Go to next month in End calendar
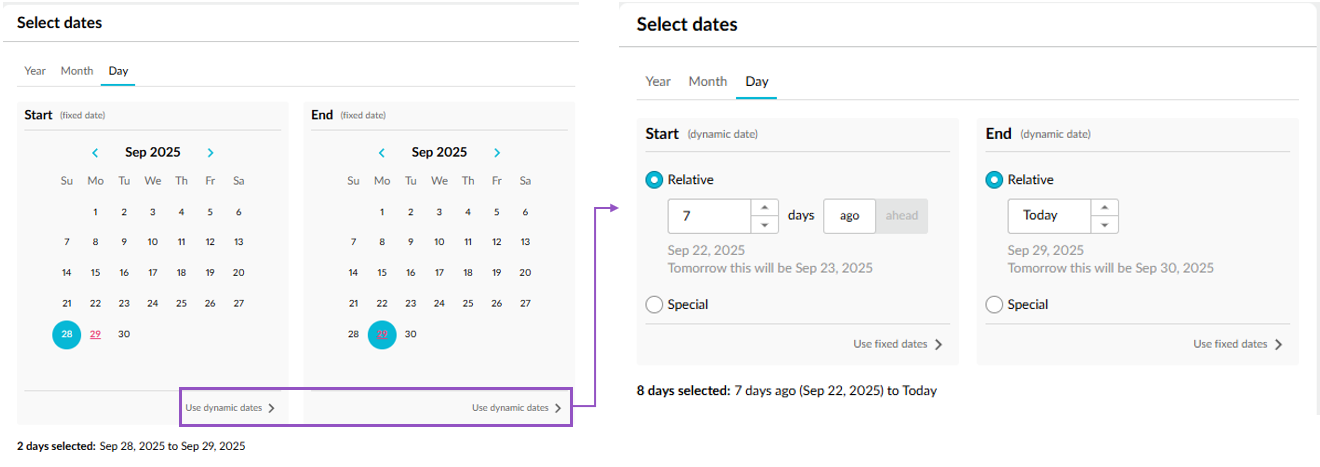This screenshot has height=467, width=1320. click(x=497, y=153)
